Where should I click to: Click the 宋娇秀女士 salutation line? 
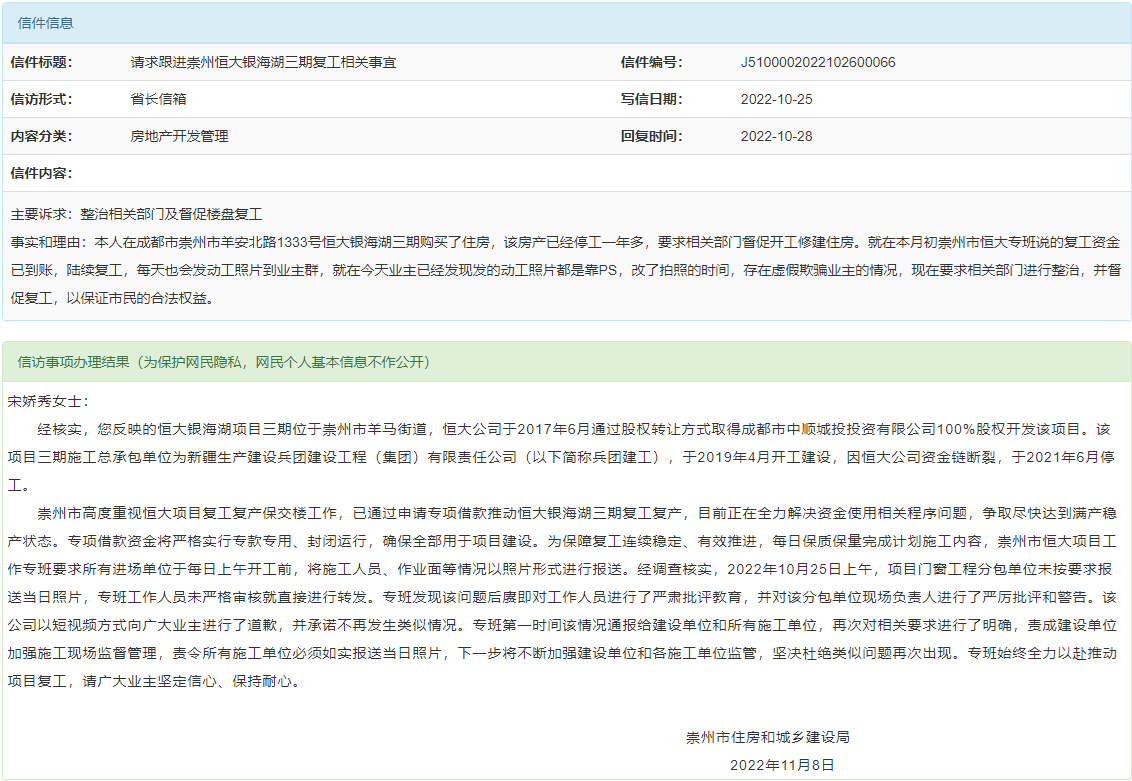tap(48, 401)
